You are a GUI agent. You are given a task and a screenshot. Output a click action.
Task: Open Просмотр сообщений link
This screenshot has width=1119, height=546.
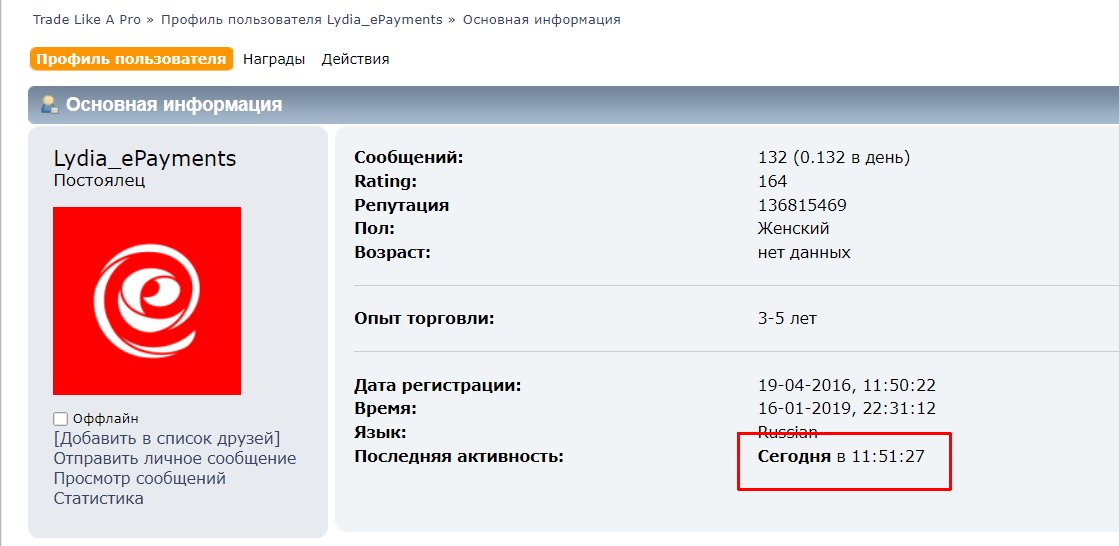tap(140, 478)
